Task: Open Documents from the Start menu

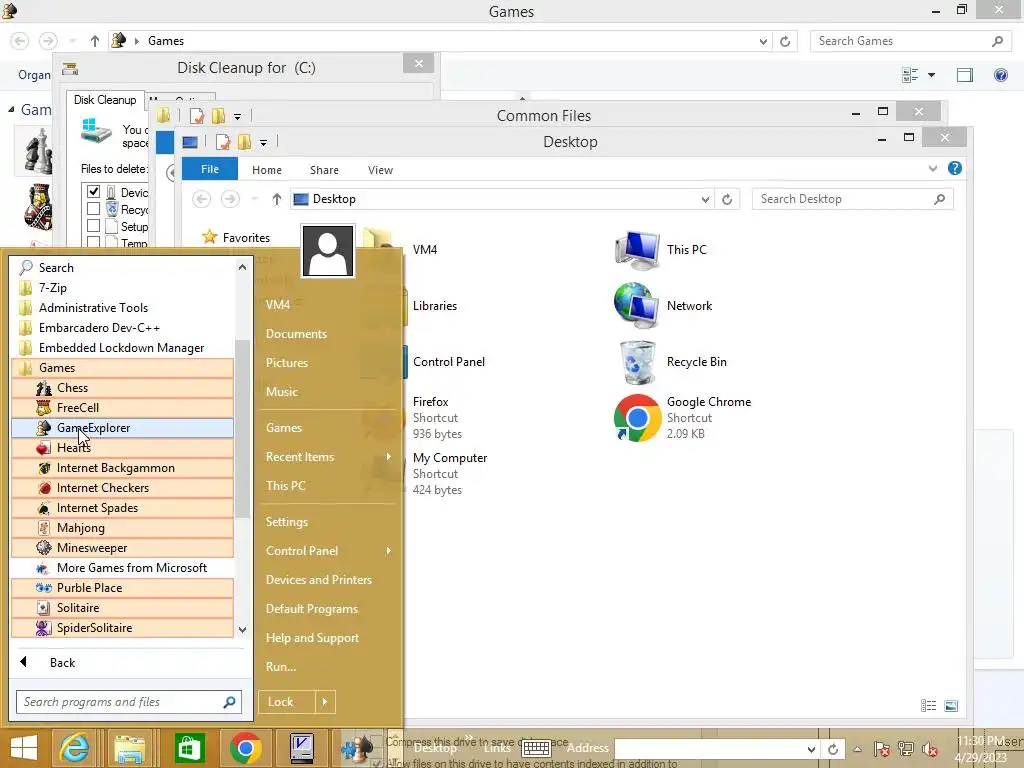Action: pos(296,334)
